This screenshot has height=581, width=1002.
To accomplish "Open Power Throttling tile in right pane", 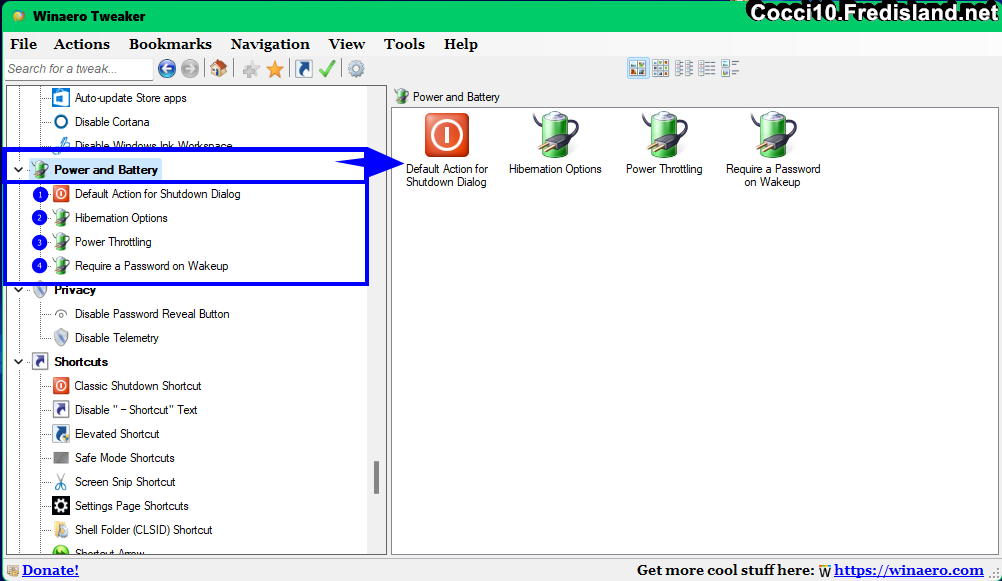I will (664, 144).
